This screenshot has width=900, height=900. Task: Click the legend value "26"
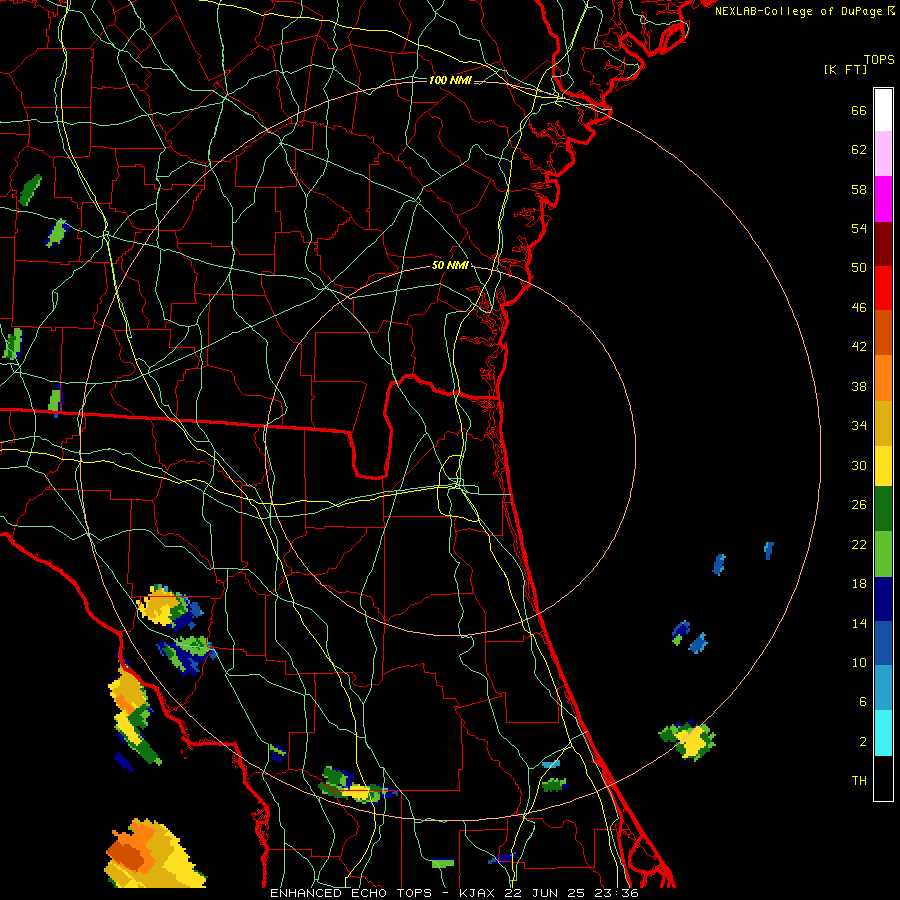click(859, 505)
